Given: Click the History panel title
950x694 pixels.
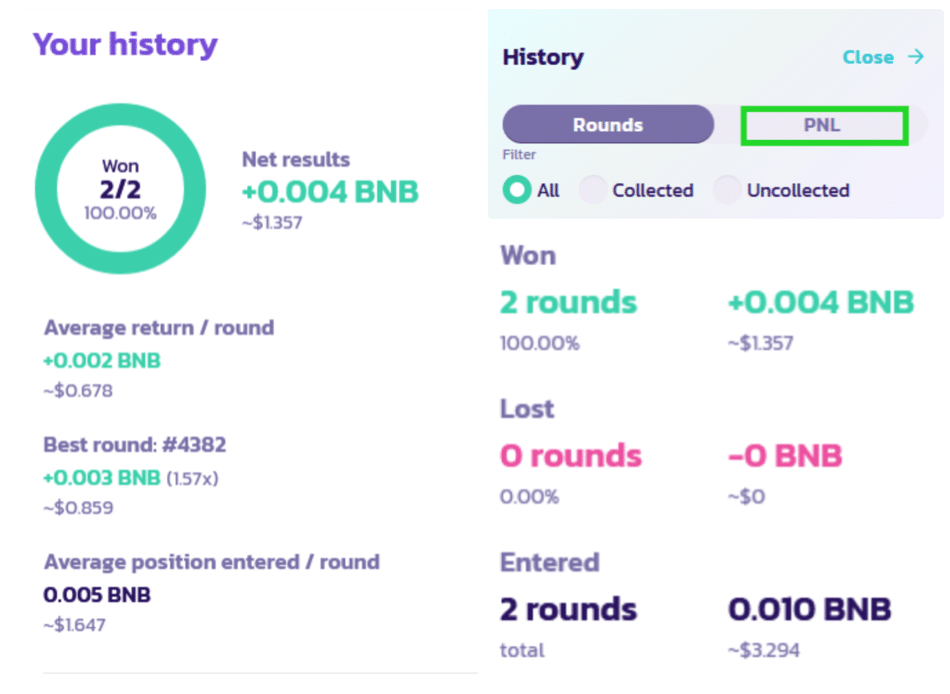Looking at the screenshot, I should (x=543, y=57).
